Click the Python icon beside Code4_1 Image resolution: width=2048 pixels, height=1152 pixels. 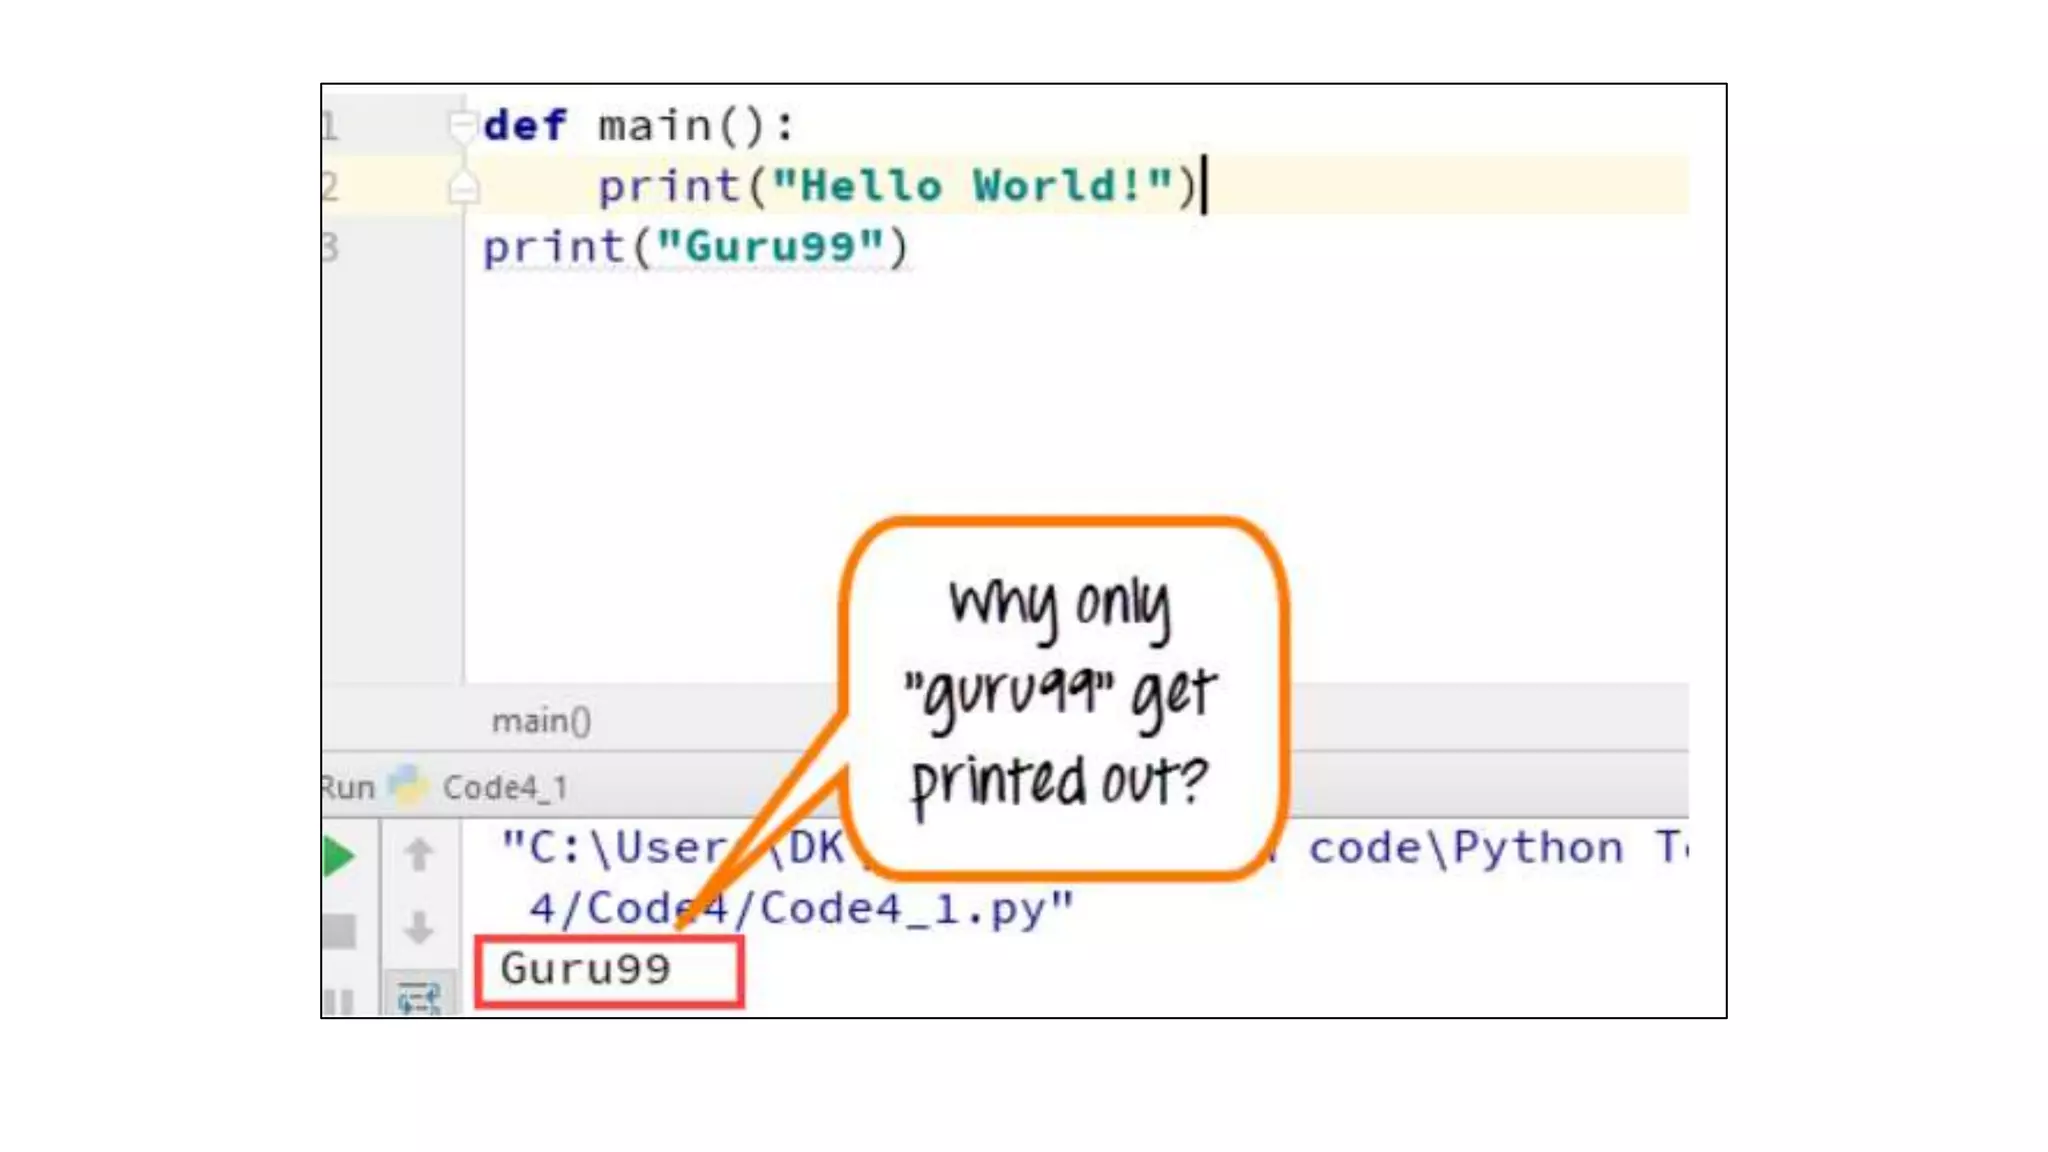pyautogui.click(x=408, y=786)
